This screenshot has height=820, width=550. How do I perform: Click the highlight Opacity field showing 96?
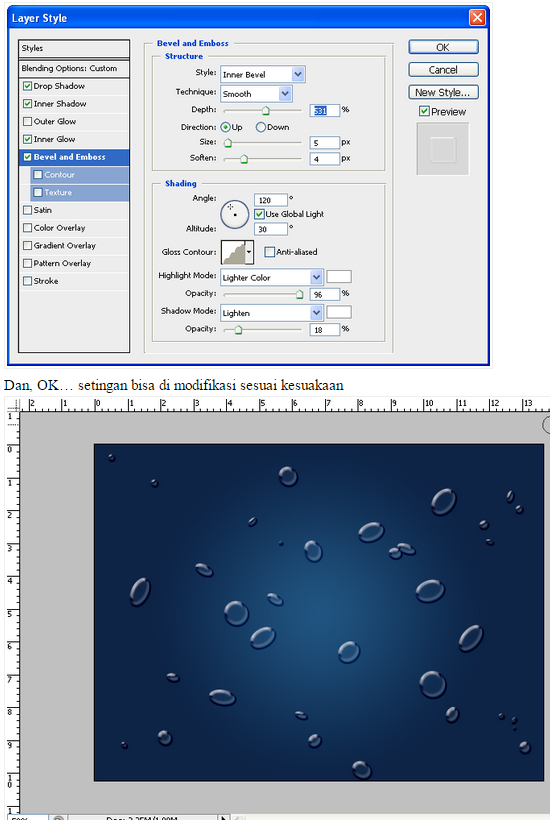325,294
